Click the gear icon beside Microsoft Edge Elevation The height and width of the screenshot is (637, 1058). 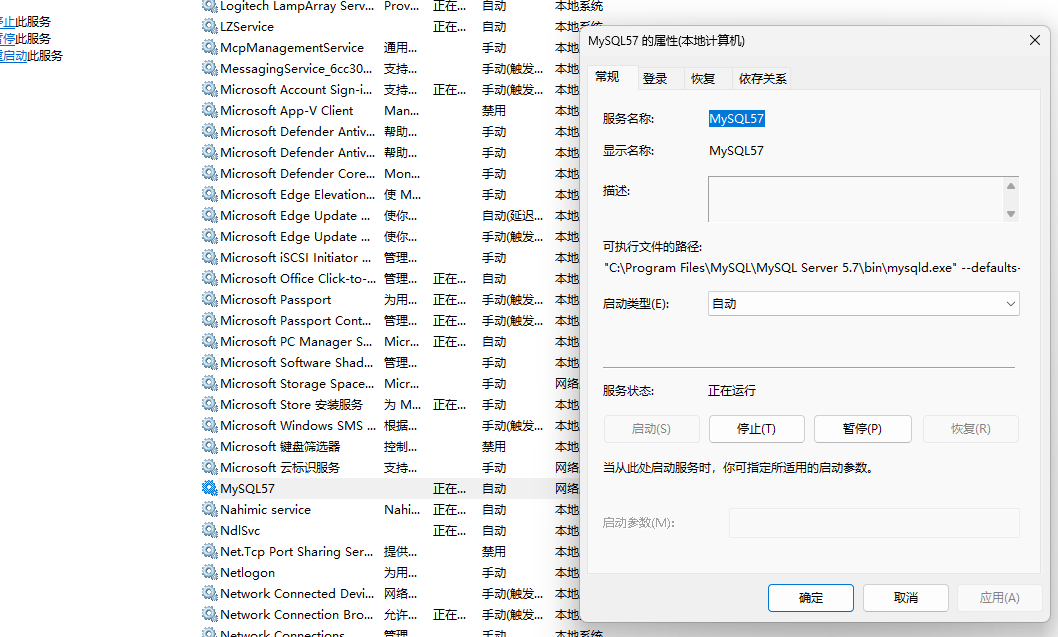[209, 194]
